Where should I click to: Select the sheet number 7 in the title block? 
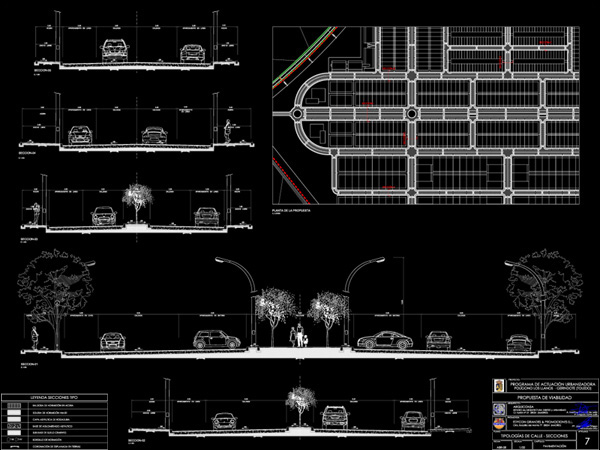[x=587, y=440]
